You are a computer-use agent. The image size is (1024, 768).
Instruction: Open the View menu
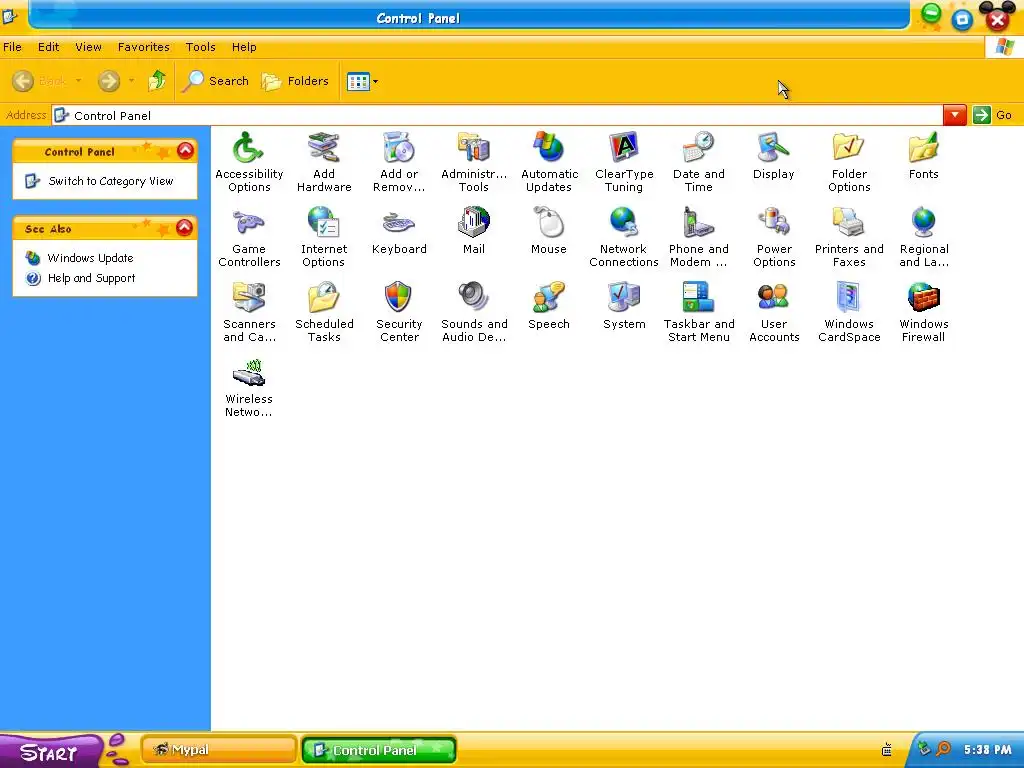tap(88, 47)
